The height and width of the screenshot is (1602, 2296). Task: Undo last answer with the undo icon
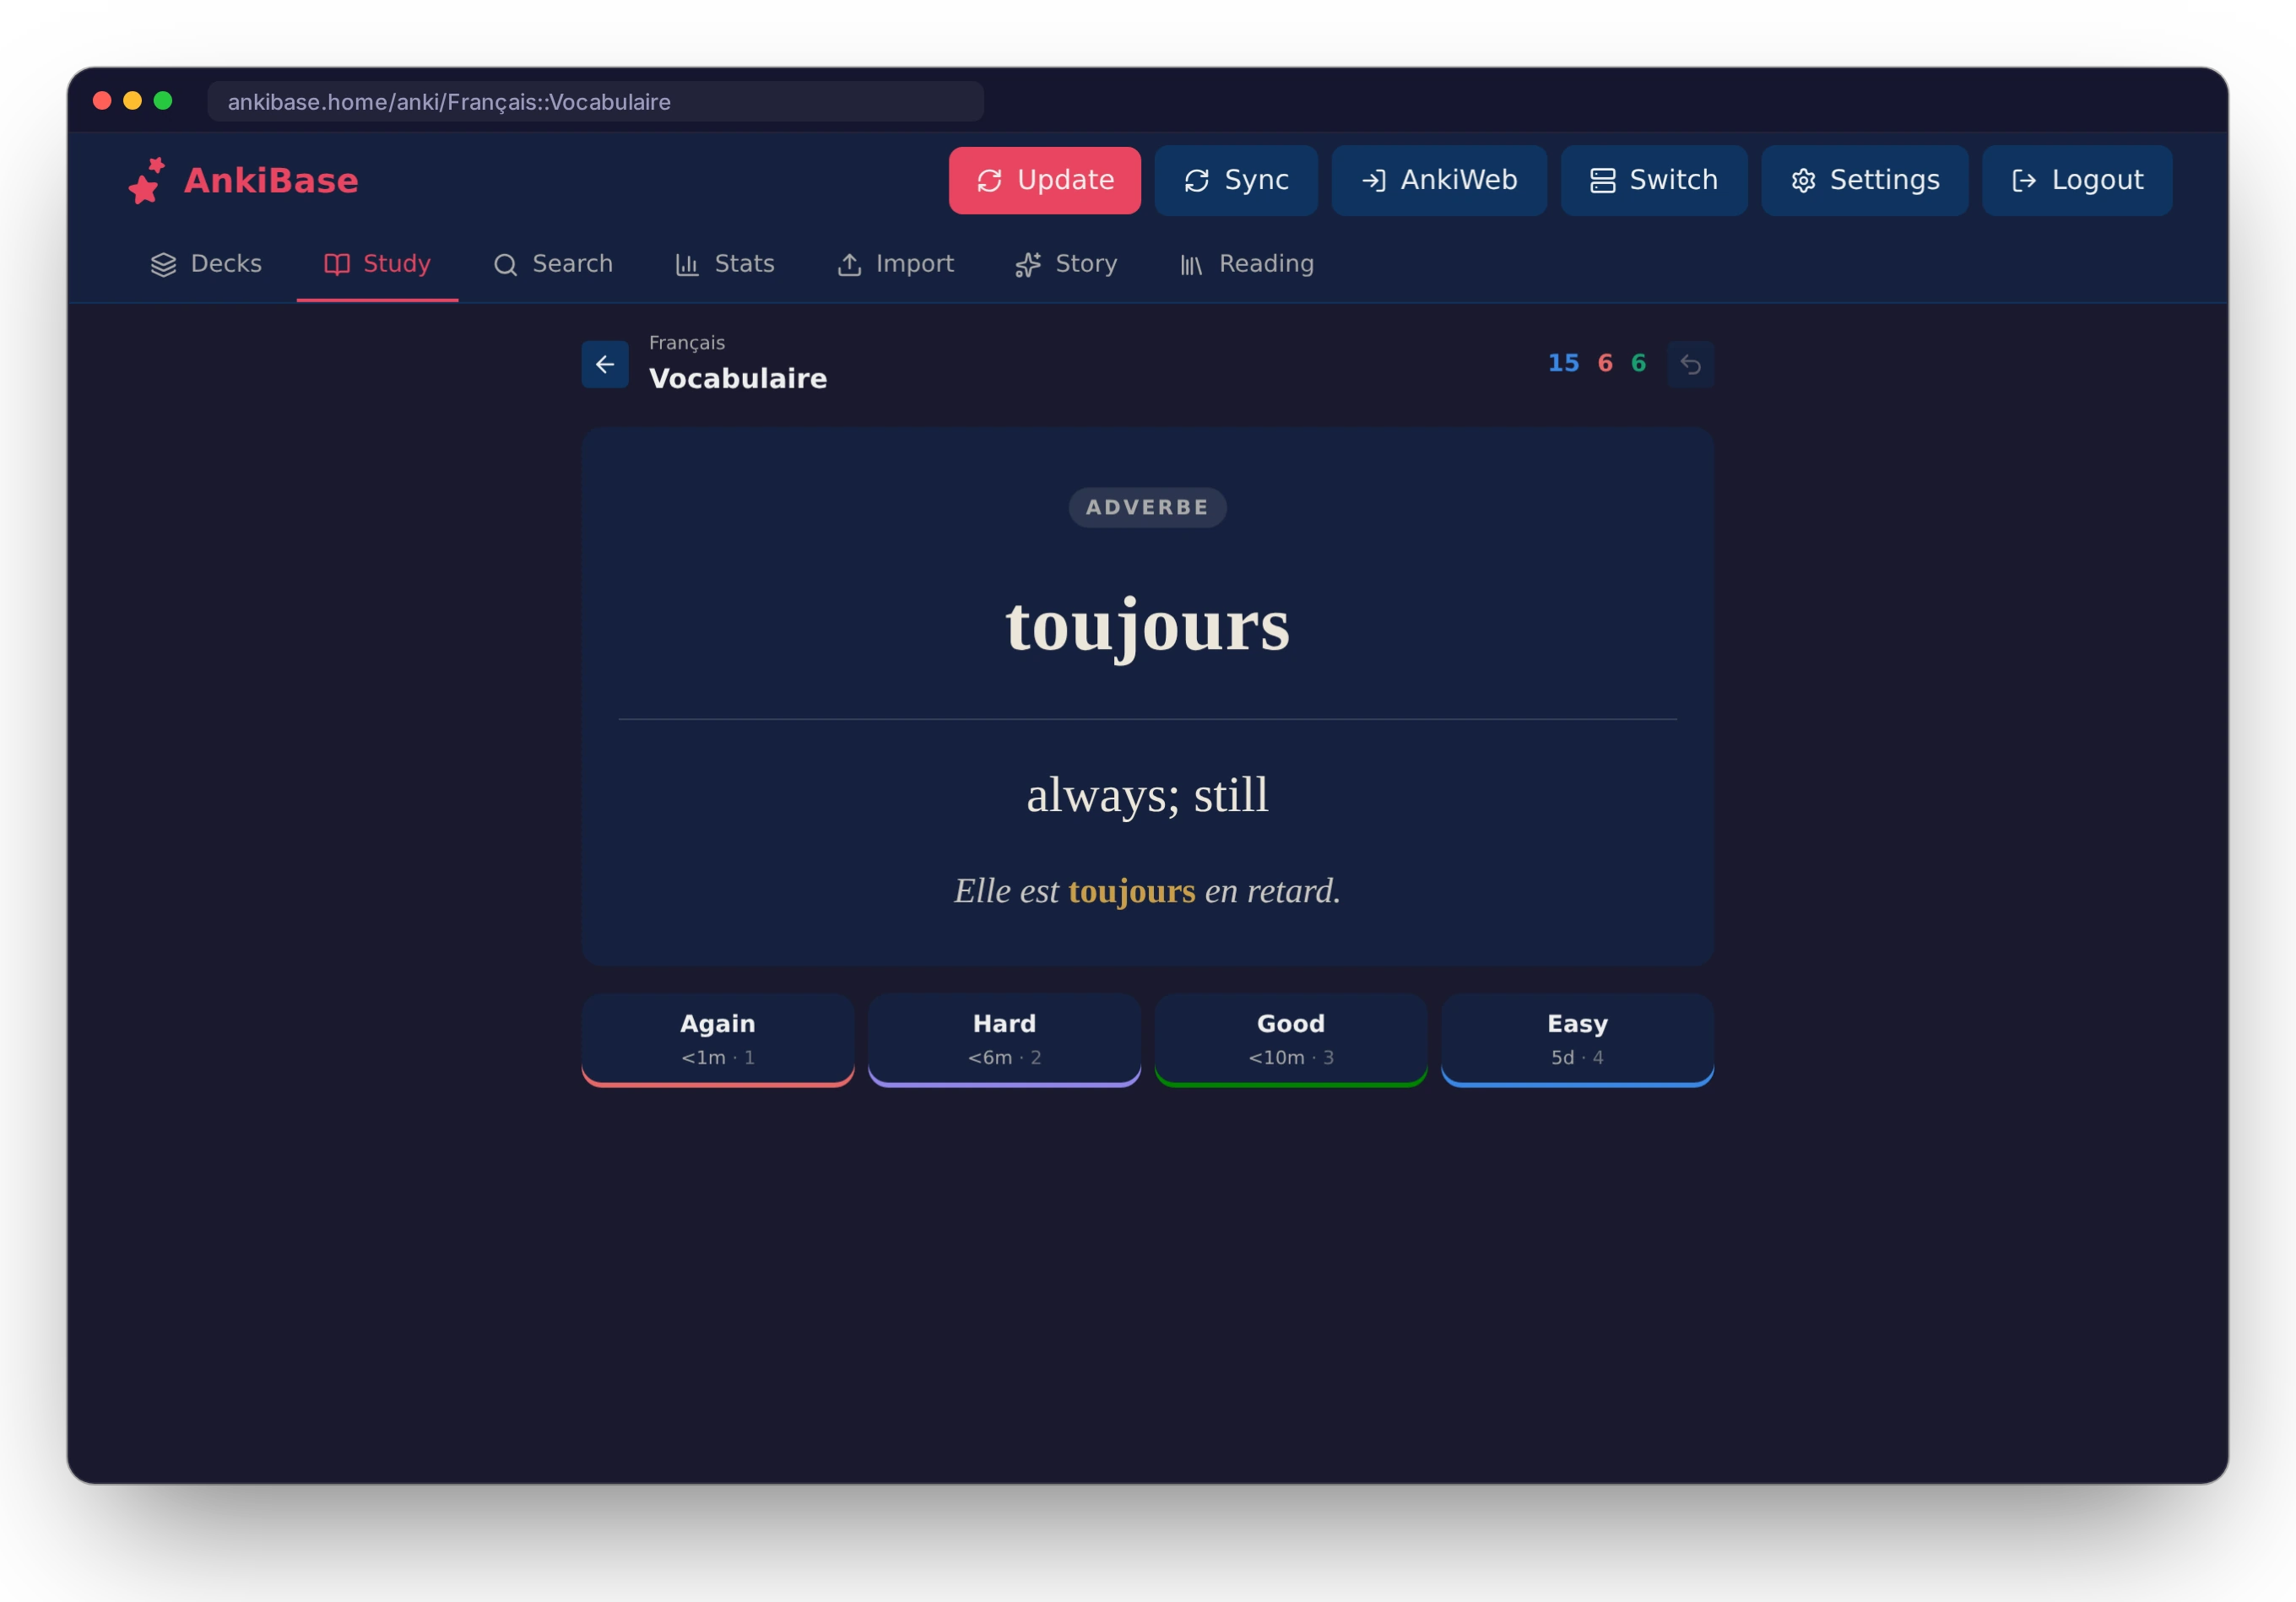click(x=1690, y=364)
